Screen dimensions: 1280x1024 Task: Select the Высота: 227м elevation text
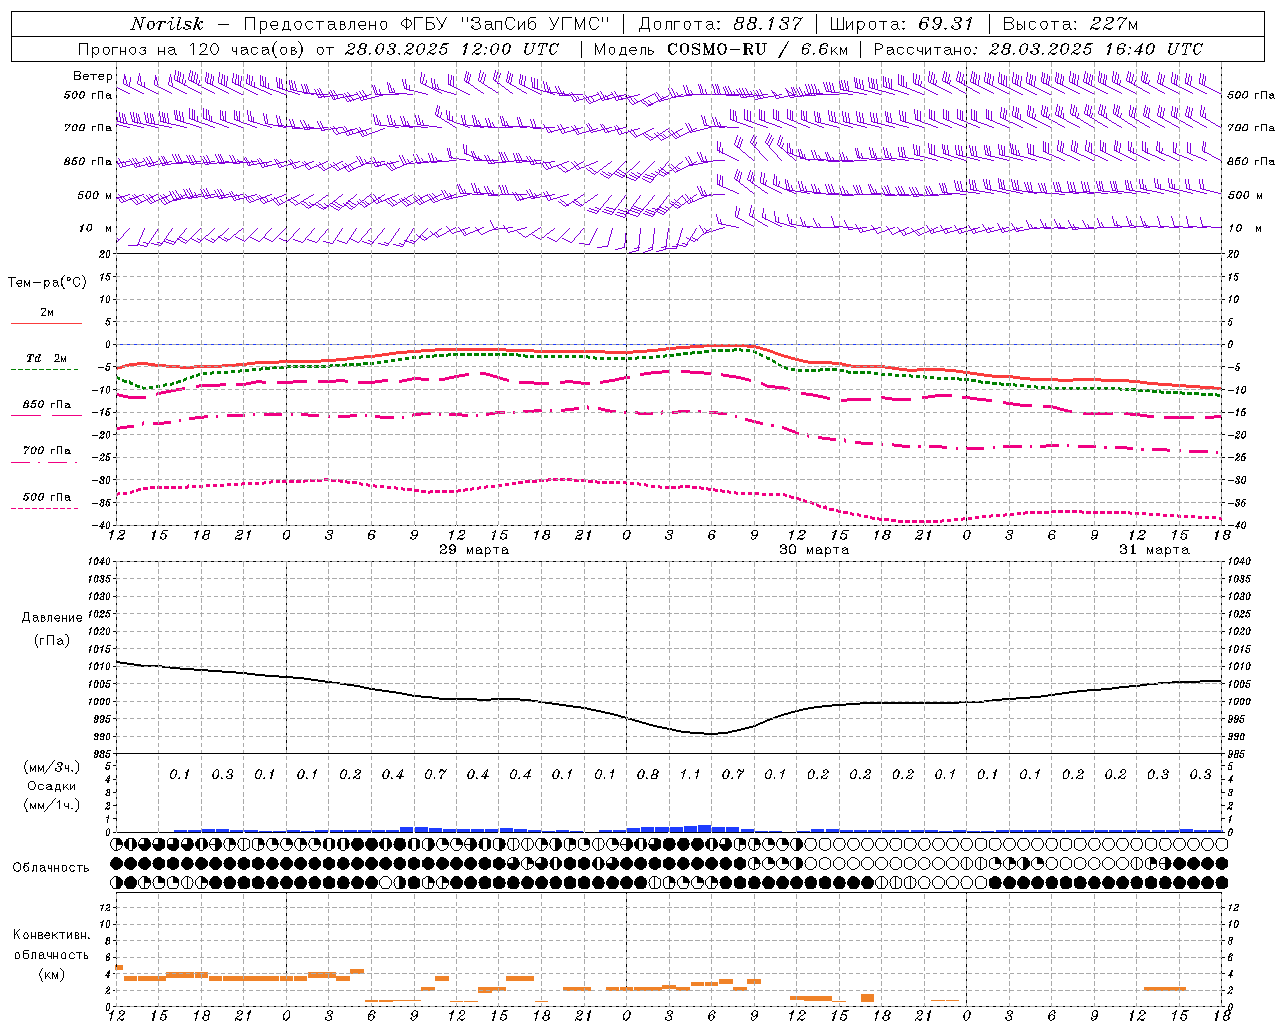pos(1070,24)
